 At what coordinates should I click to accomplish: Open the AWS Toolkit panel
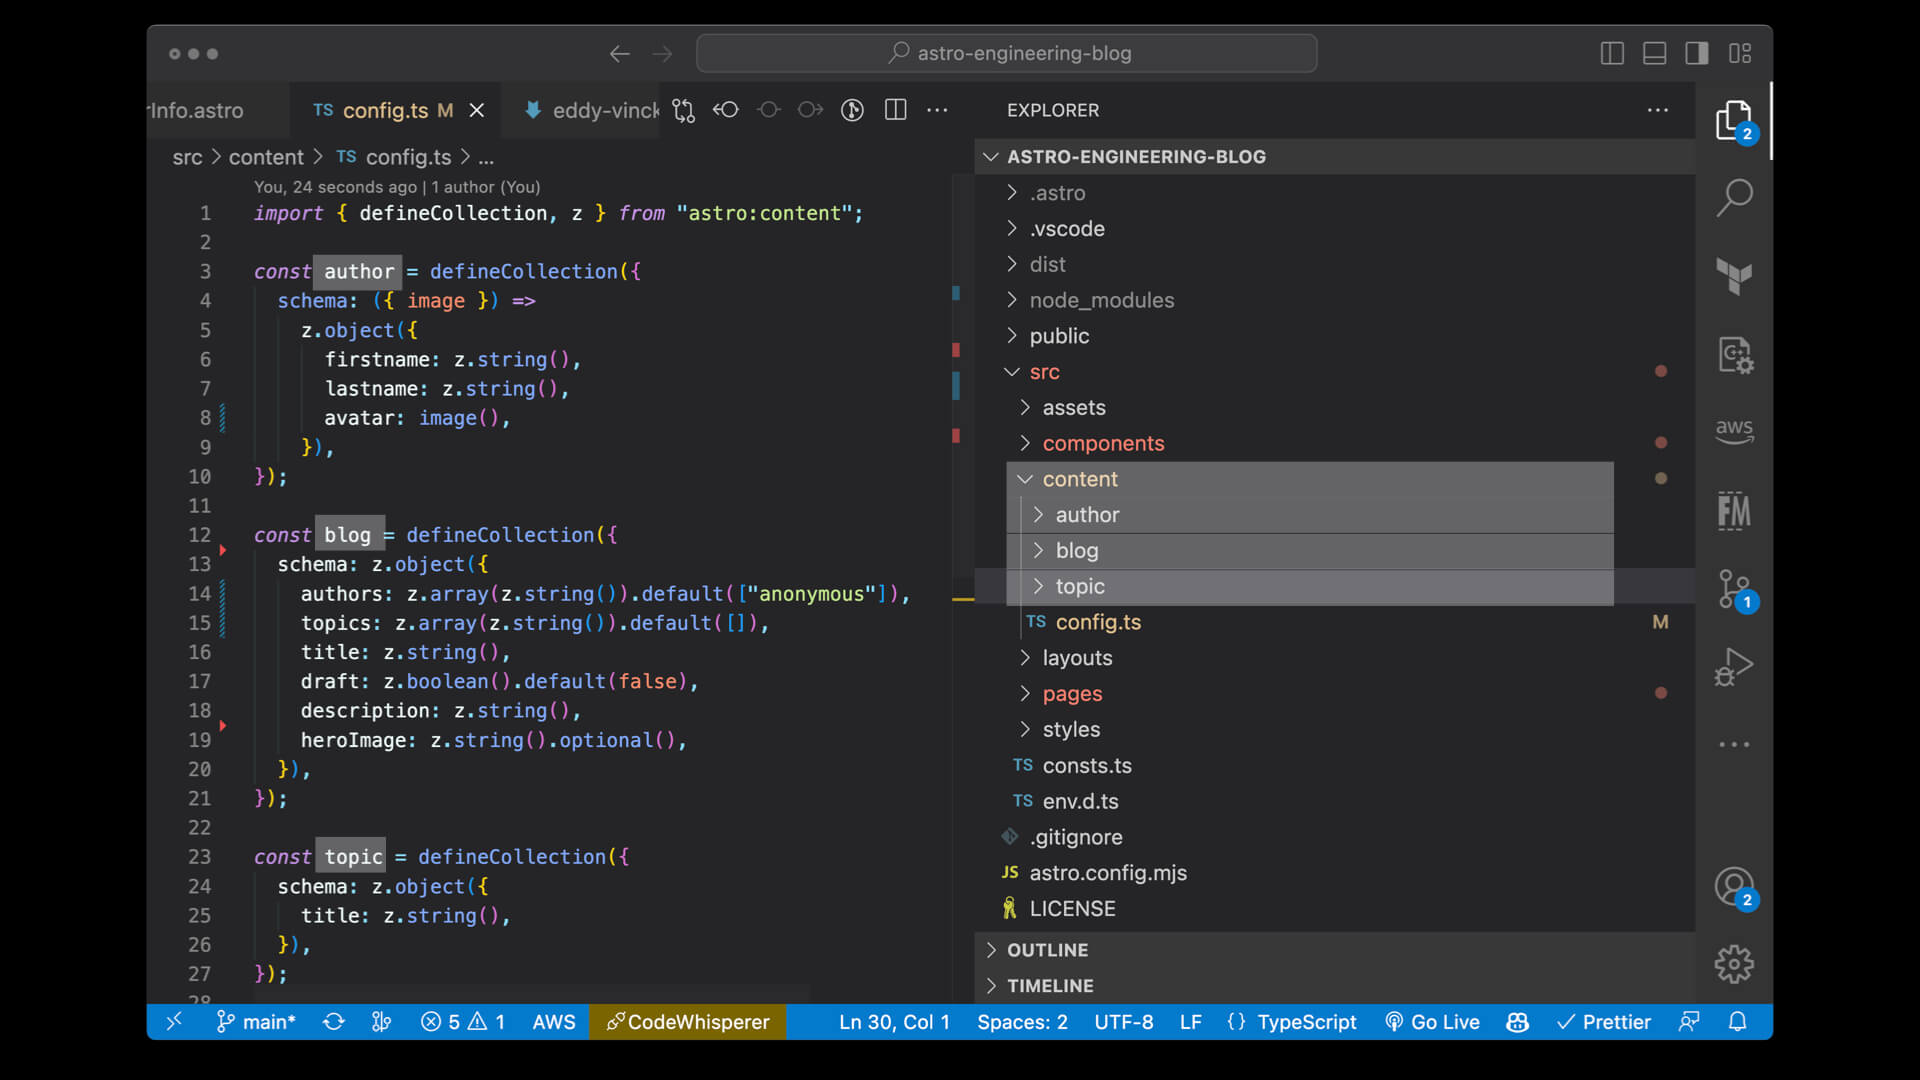point(1734,431)
